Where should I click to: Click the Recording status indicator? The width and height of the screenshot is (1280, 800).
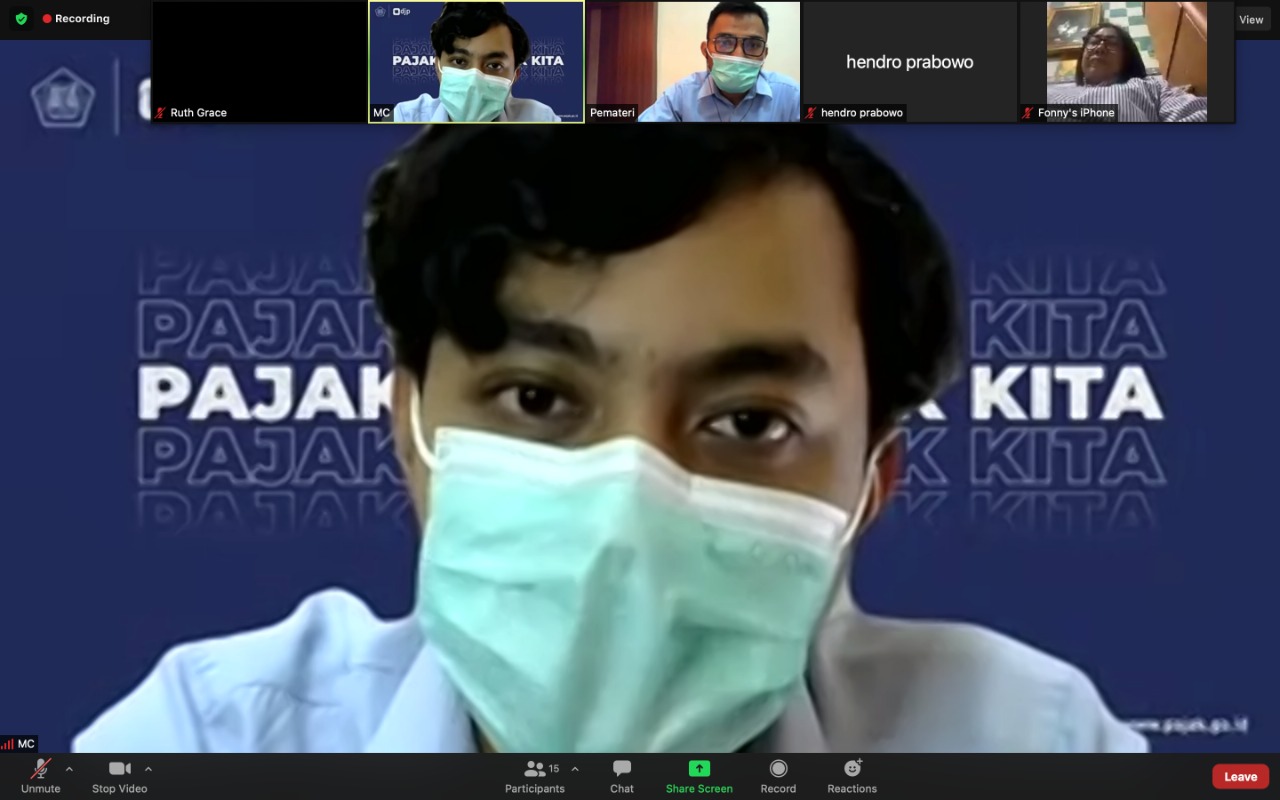(76, 19)
